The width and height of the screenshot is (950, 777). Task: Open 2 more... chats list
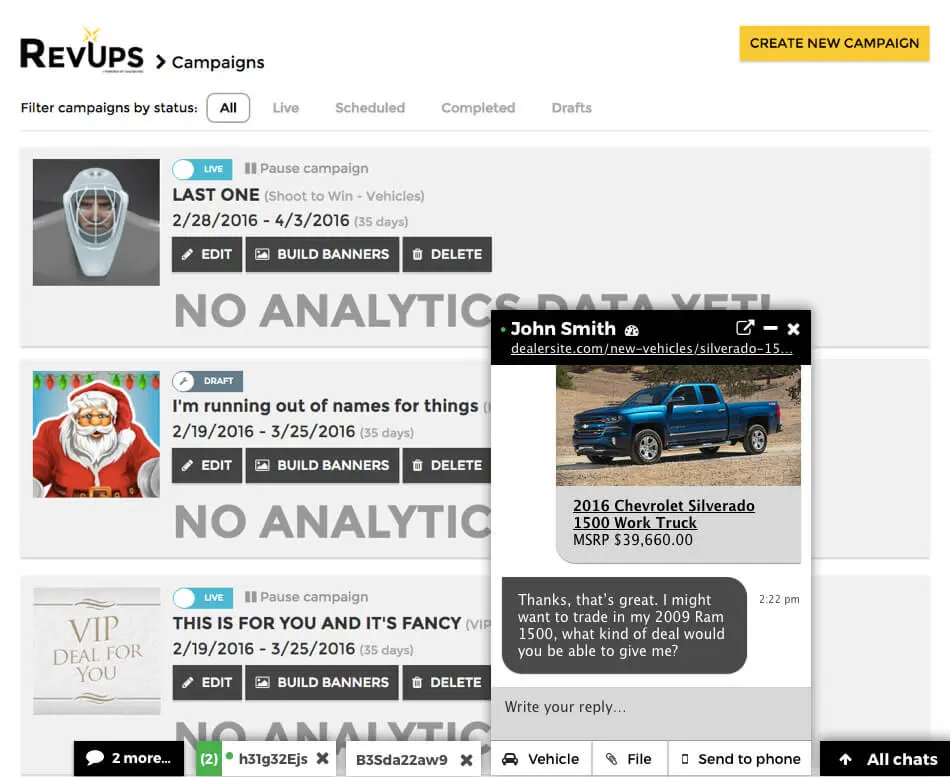click(129, 758)
